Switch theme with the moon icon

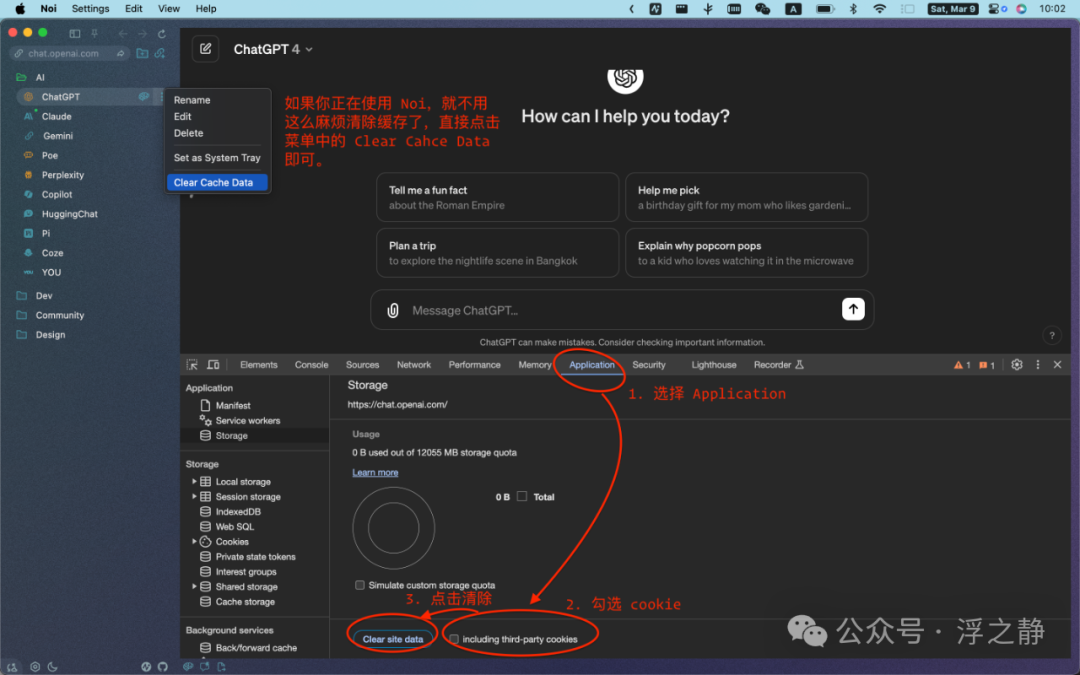click(x=53, y=667)
